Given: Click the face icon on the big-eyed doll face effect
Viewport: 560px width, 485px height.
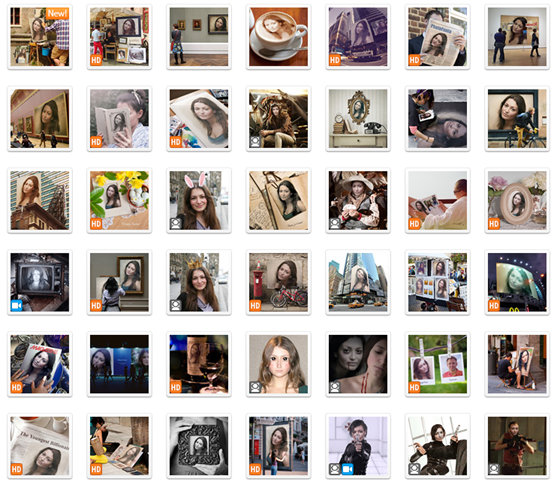Looking at the screenshot, I should (255, 388).
